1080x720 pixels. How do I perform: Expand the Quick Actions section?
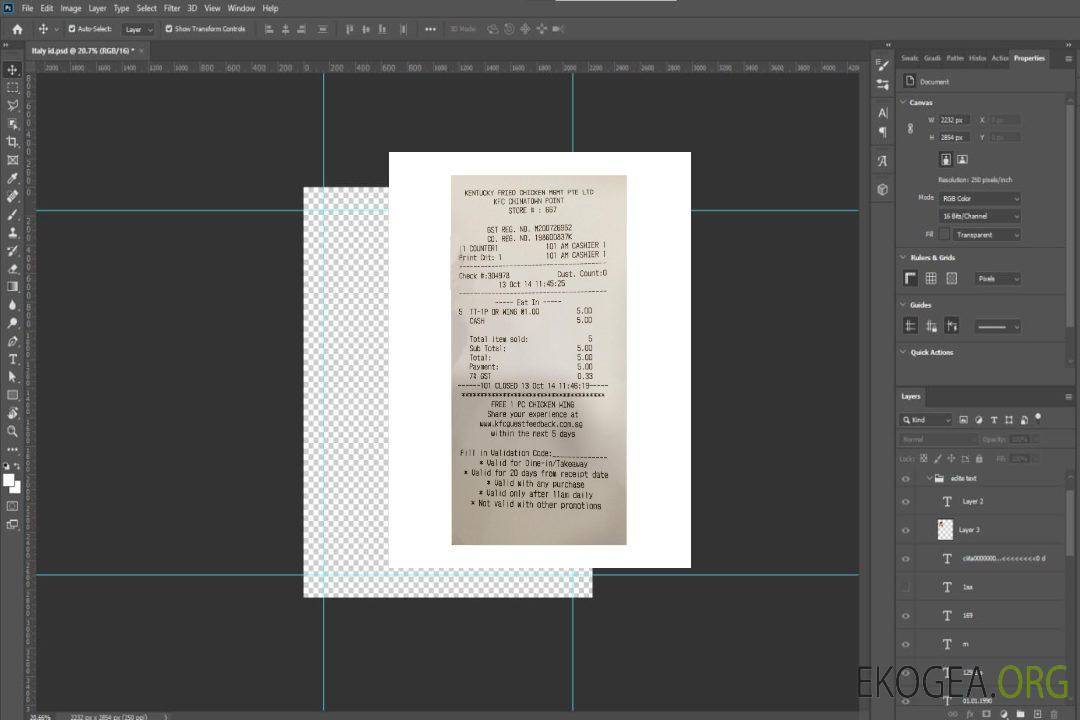904,352
